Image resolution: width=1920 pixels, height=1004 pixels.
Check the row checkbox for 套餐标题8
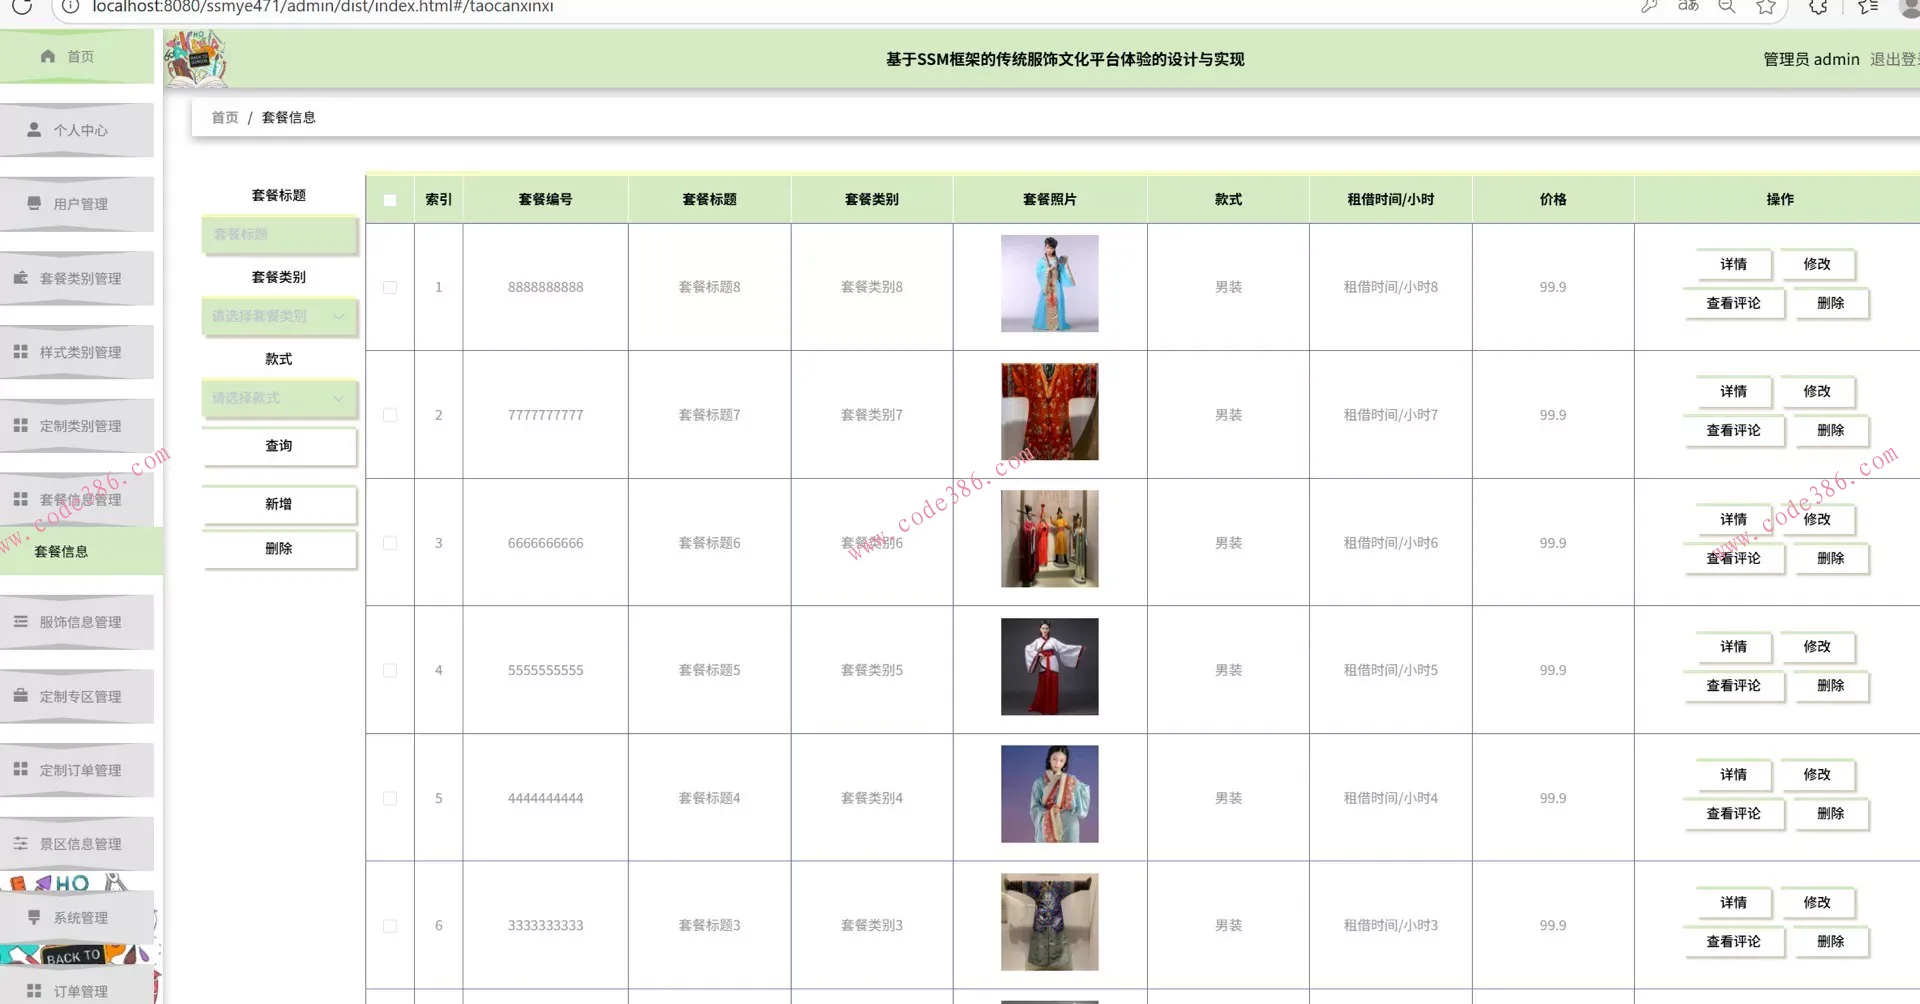click(x=390, y=287)
